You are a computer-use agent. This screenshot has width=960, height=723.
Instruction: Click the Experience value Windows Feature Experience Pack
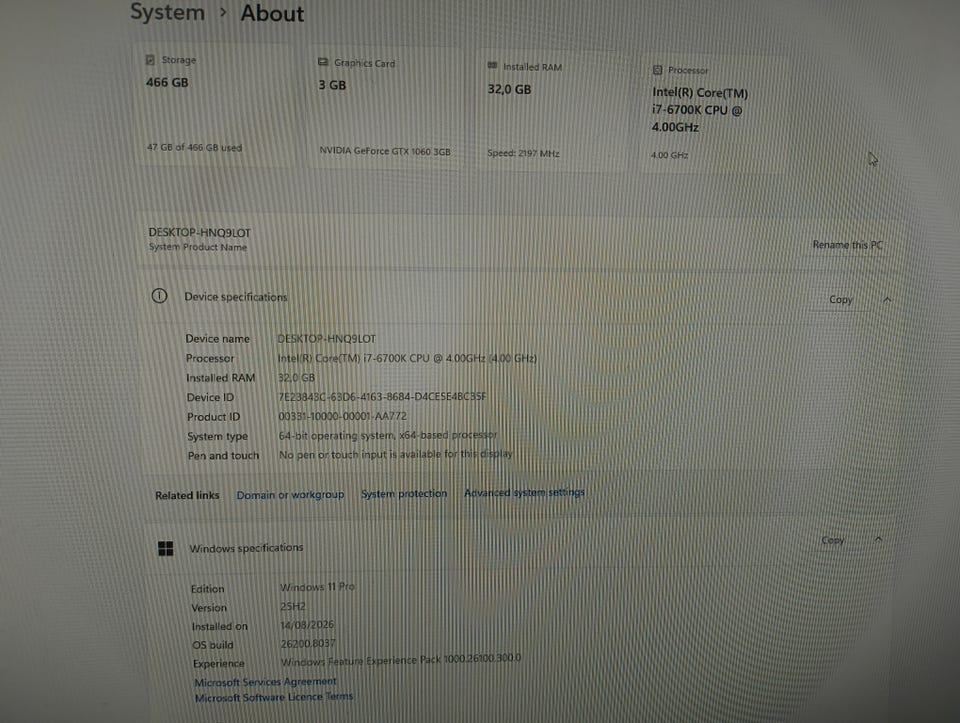click(x=401, y=660)
